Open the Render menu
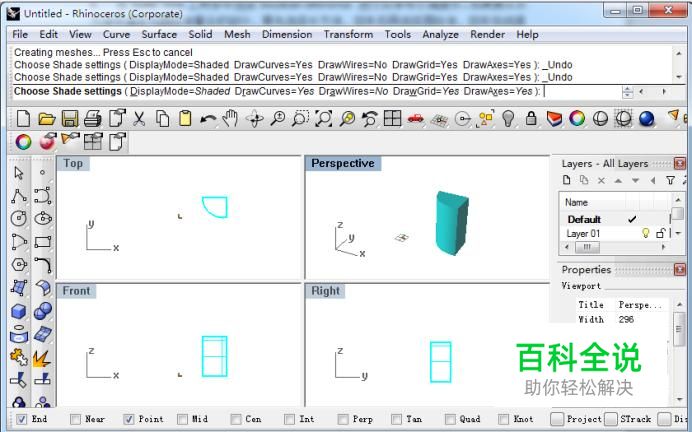 (x=487, y=34)
